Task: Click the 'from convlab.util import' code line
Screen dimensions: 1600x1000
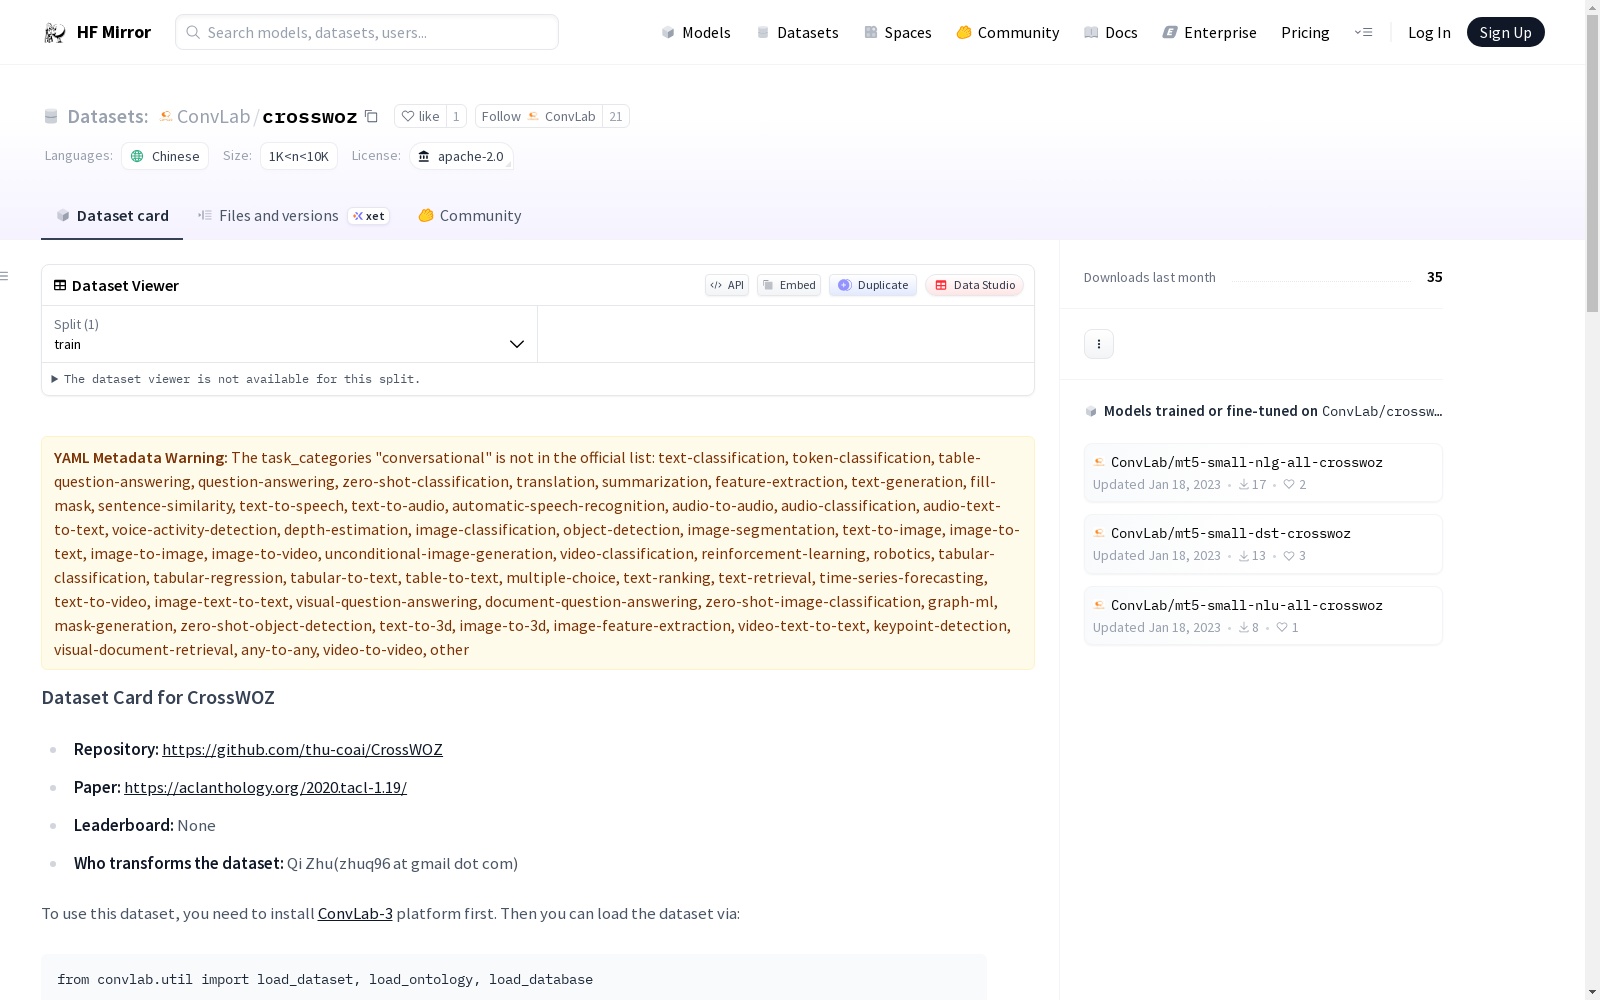Action: (x=325, y=979)
